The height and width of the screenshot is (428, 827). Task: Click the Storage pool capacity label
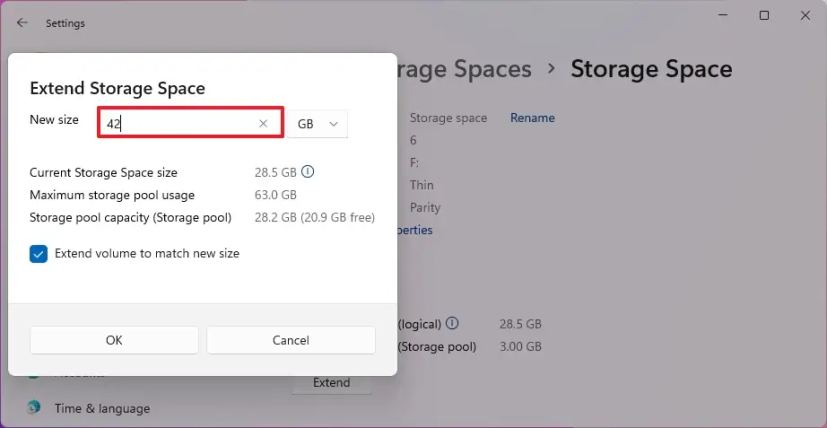click(130, 217)
